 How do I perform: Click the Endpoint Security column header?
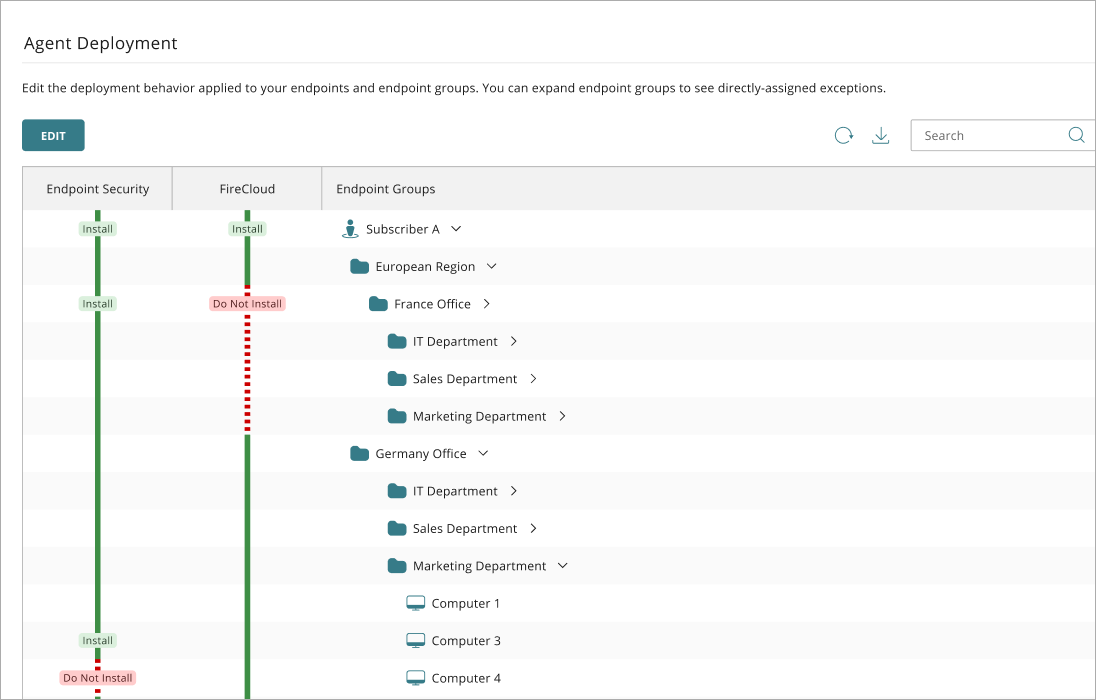97,188
